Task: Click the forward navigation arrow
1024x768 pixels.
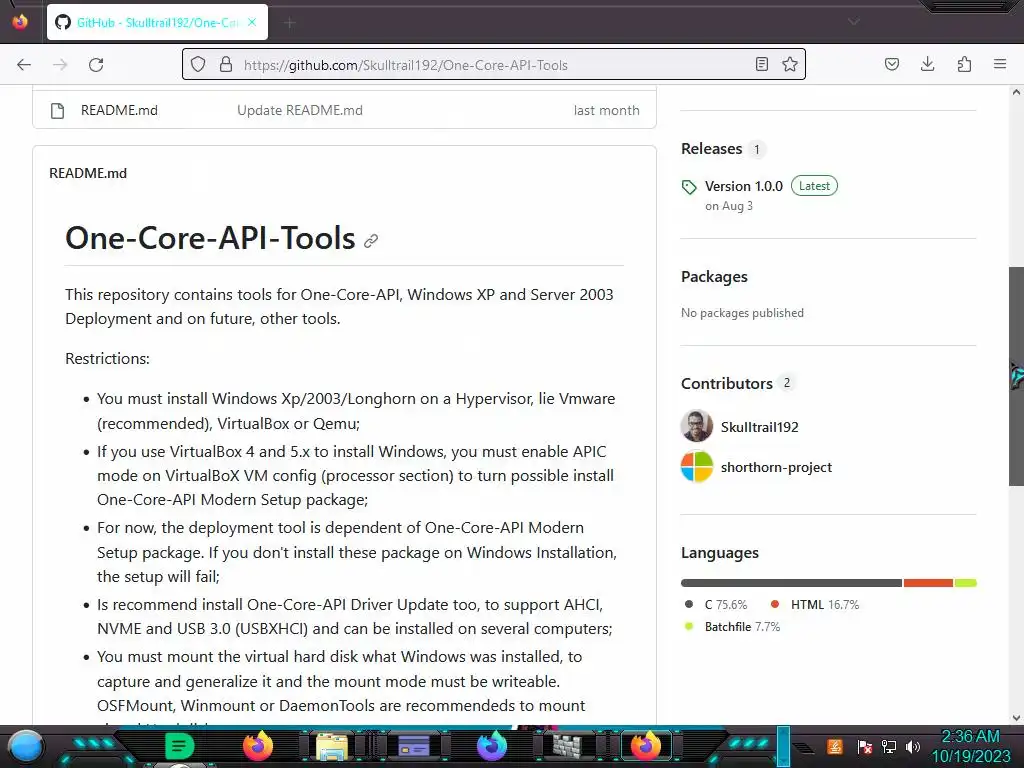Action: [60, 65]
